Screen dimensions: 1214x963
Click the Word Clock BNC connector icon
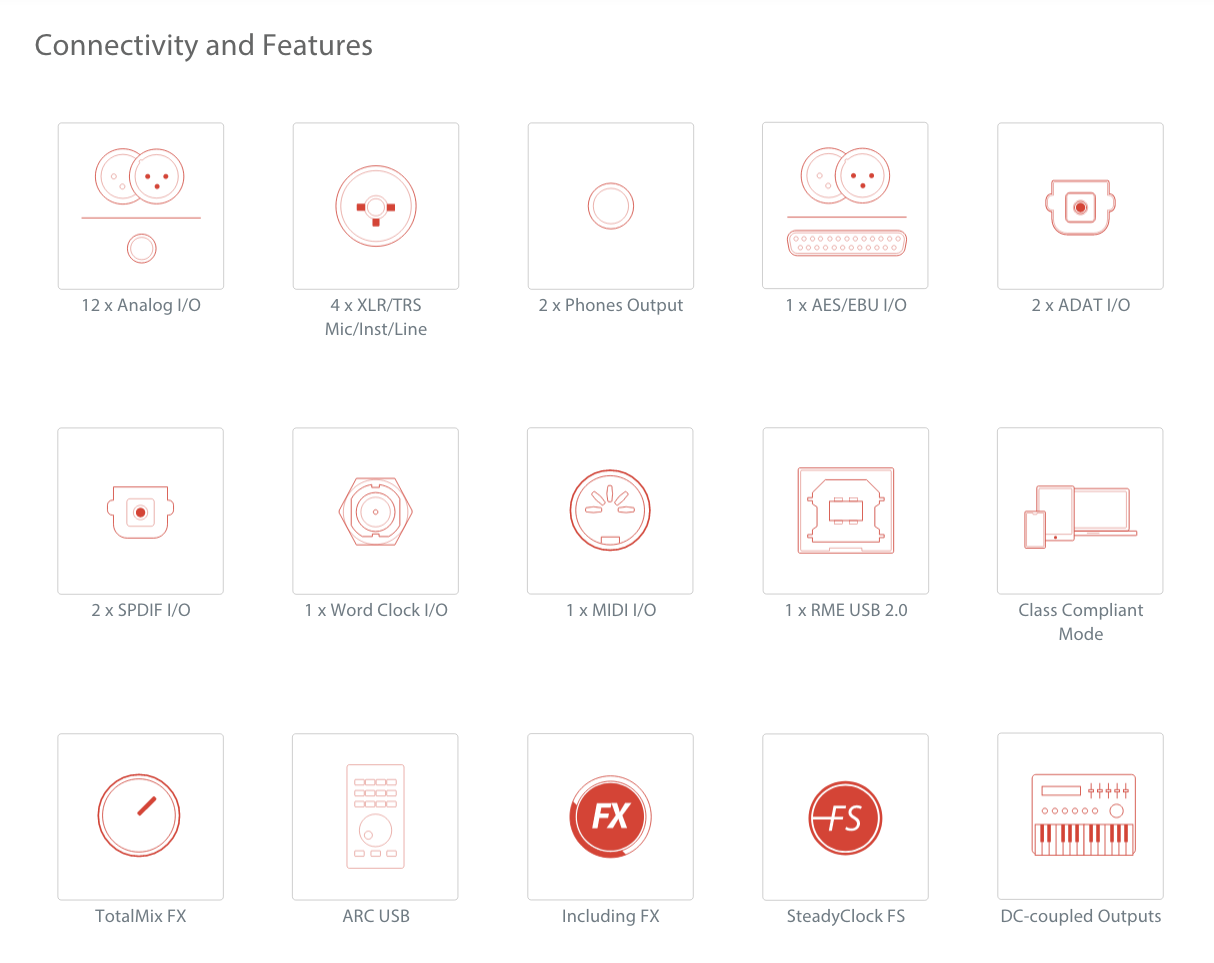376,511
